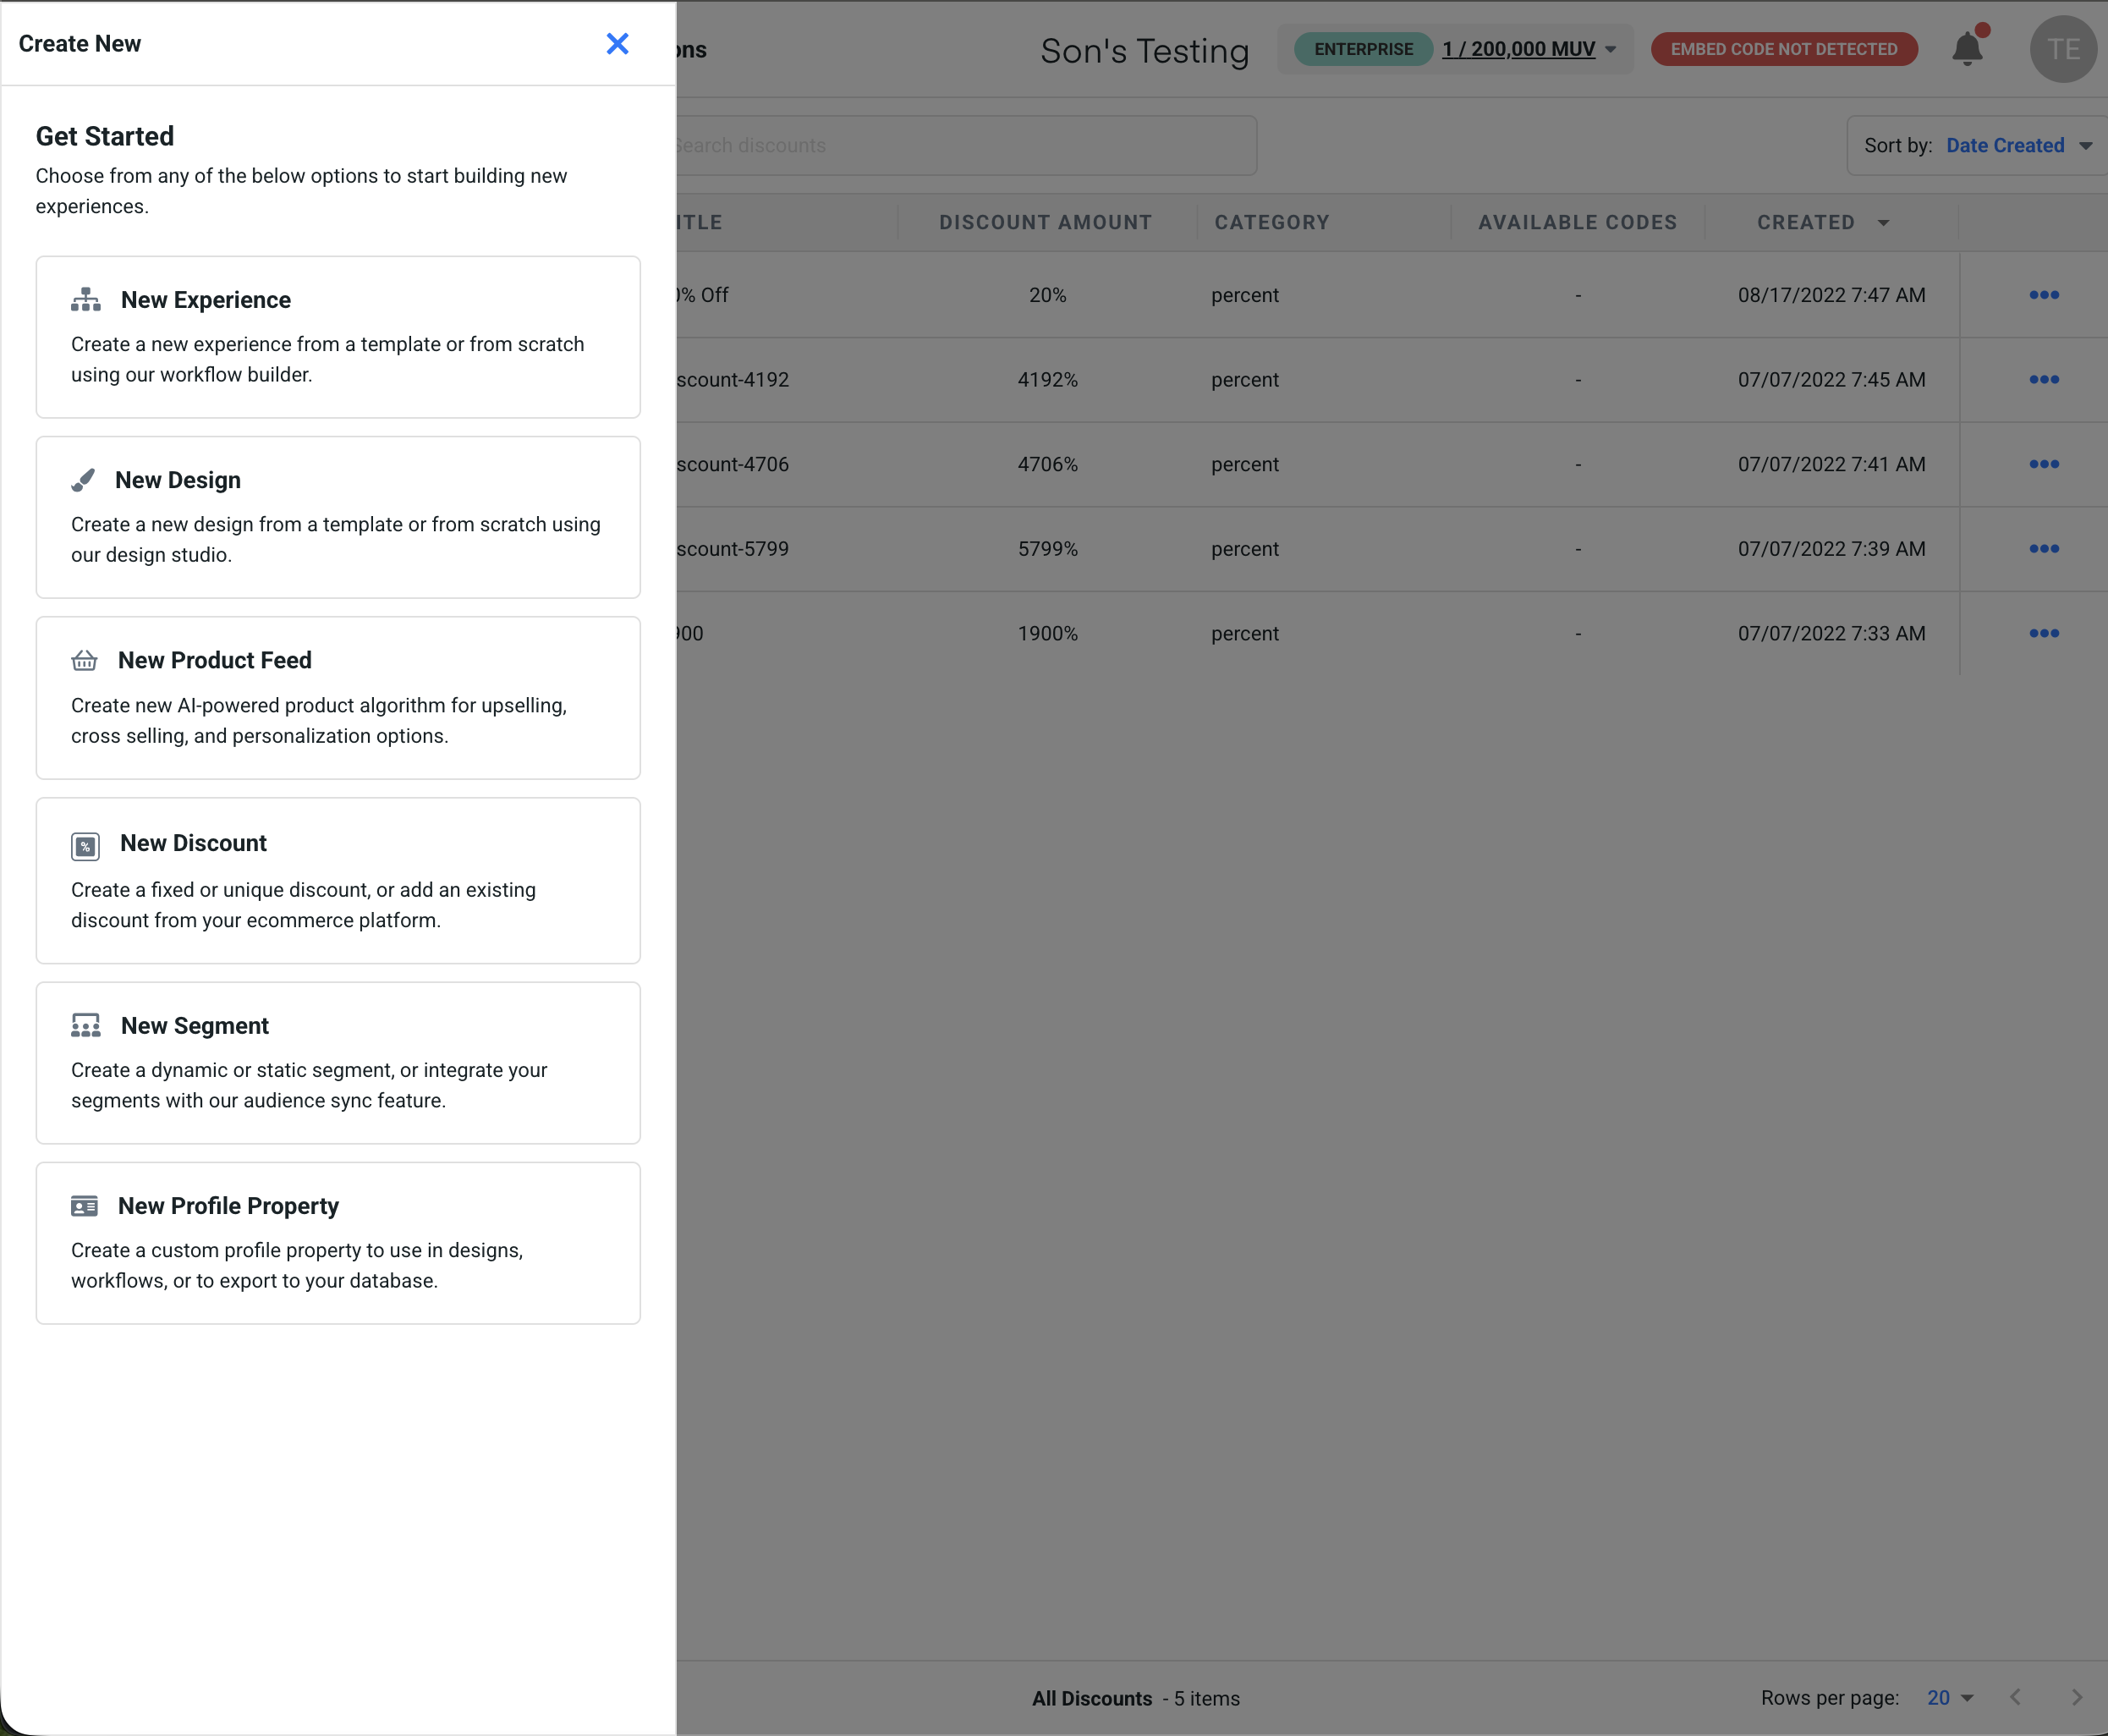
Task: Open actions menu for 1900% discount row
Action: point(2044,633)
